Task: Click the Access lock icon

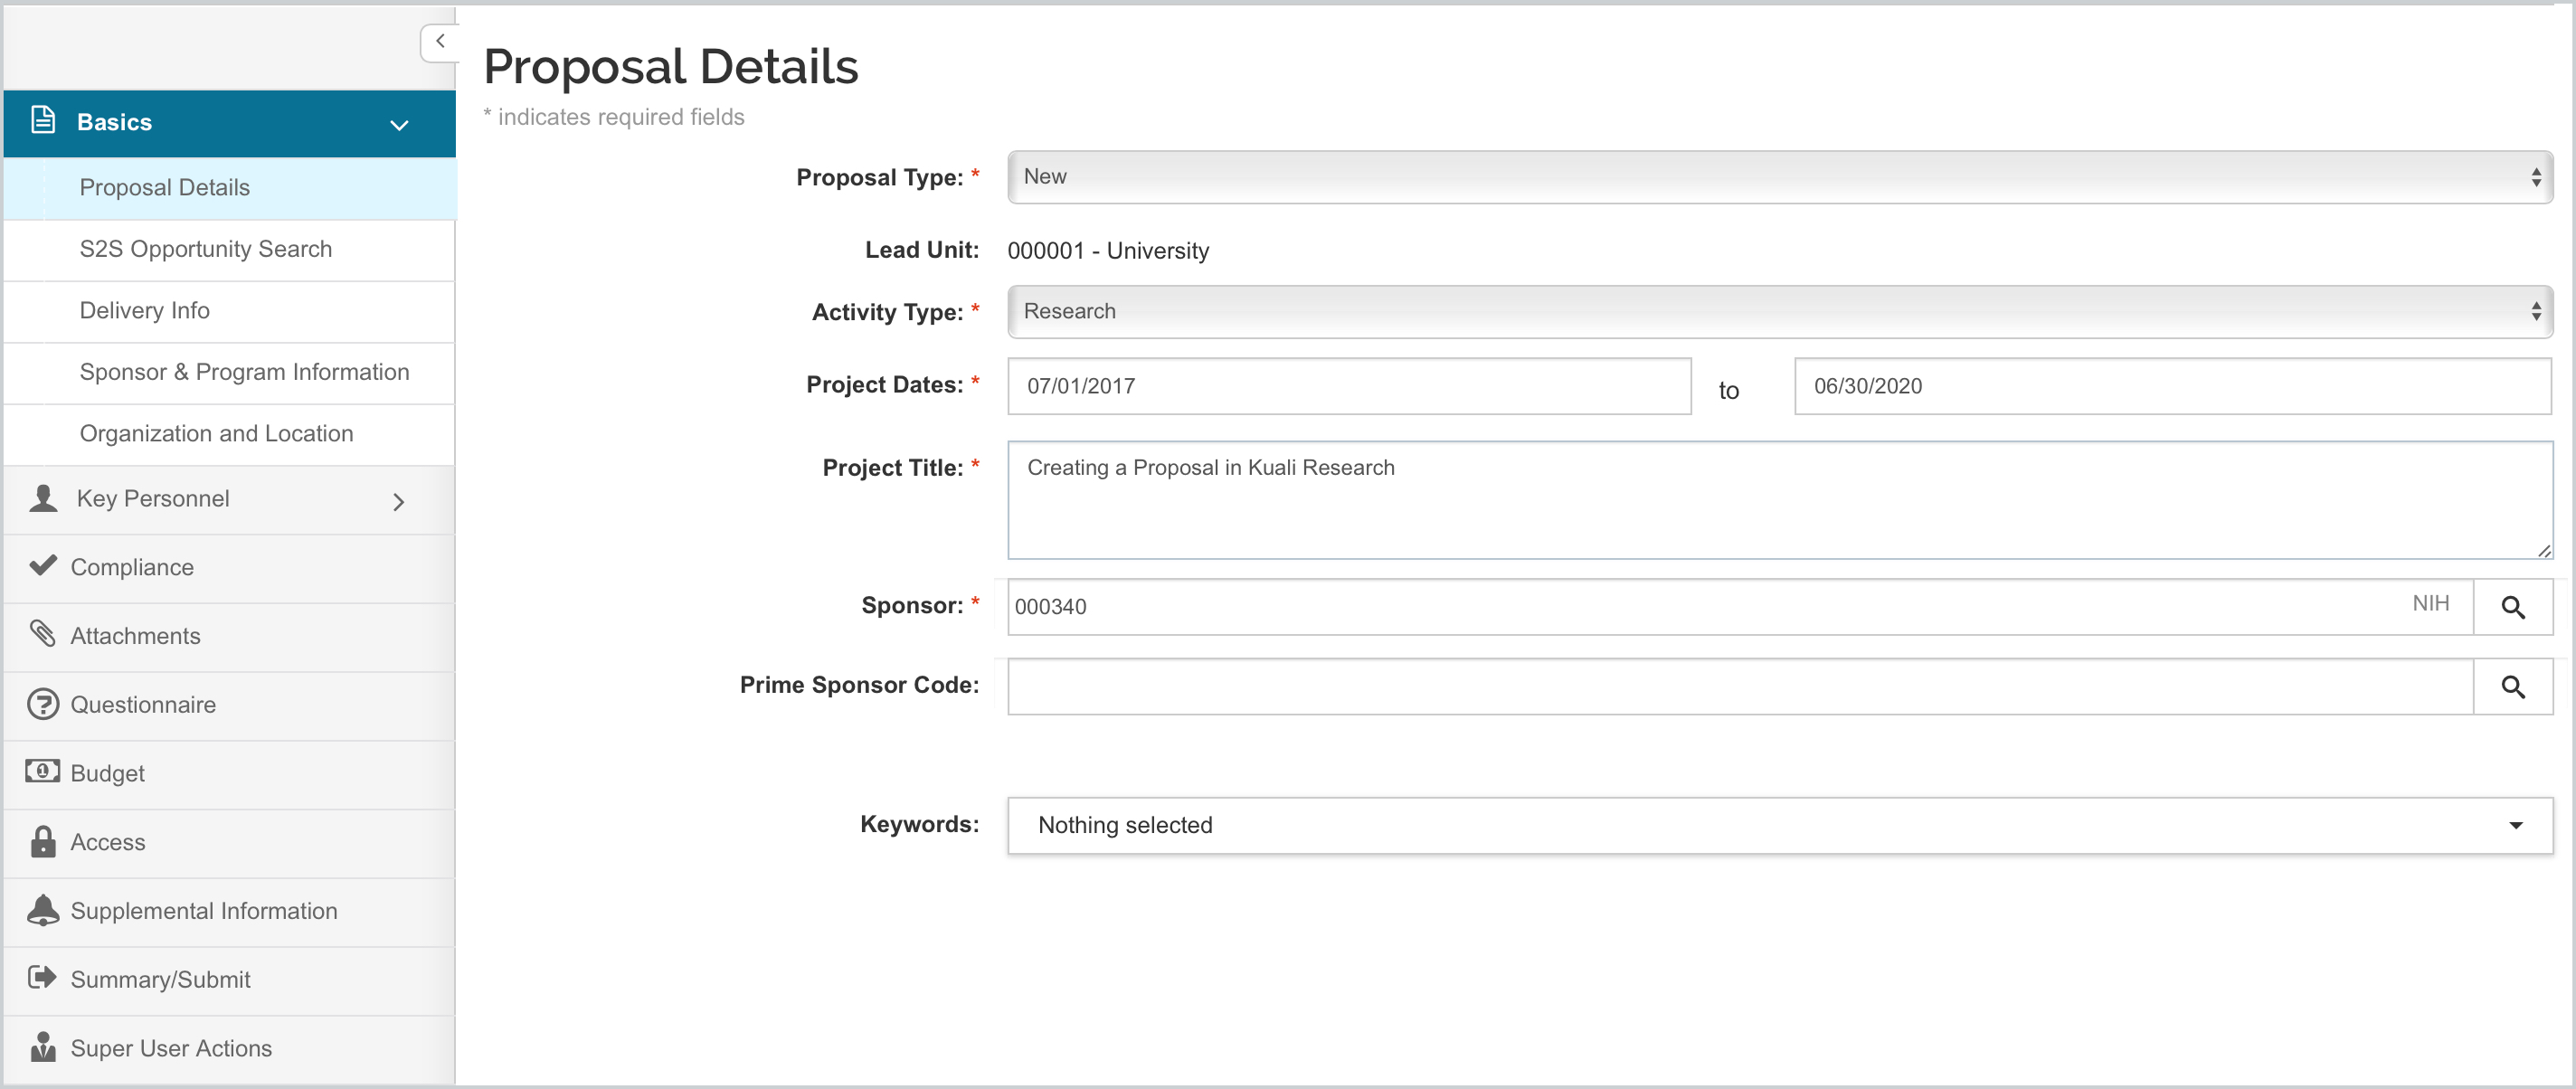Action: click(43, 842)
